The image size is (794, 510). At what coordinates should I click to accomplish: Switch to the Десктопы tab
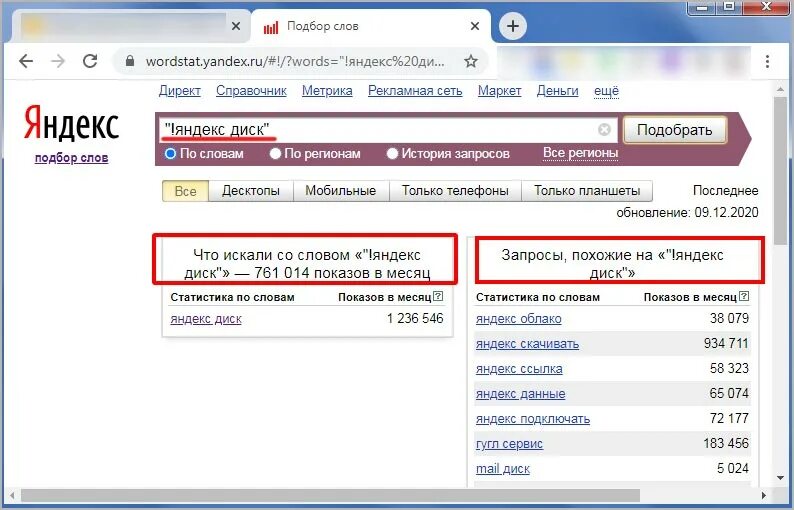click(x=251, y=191)
